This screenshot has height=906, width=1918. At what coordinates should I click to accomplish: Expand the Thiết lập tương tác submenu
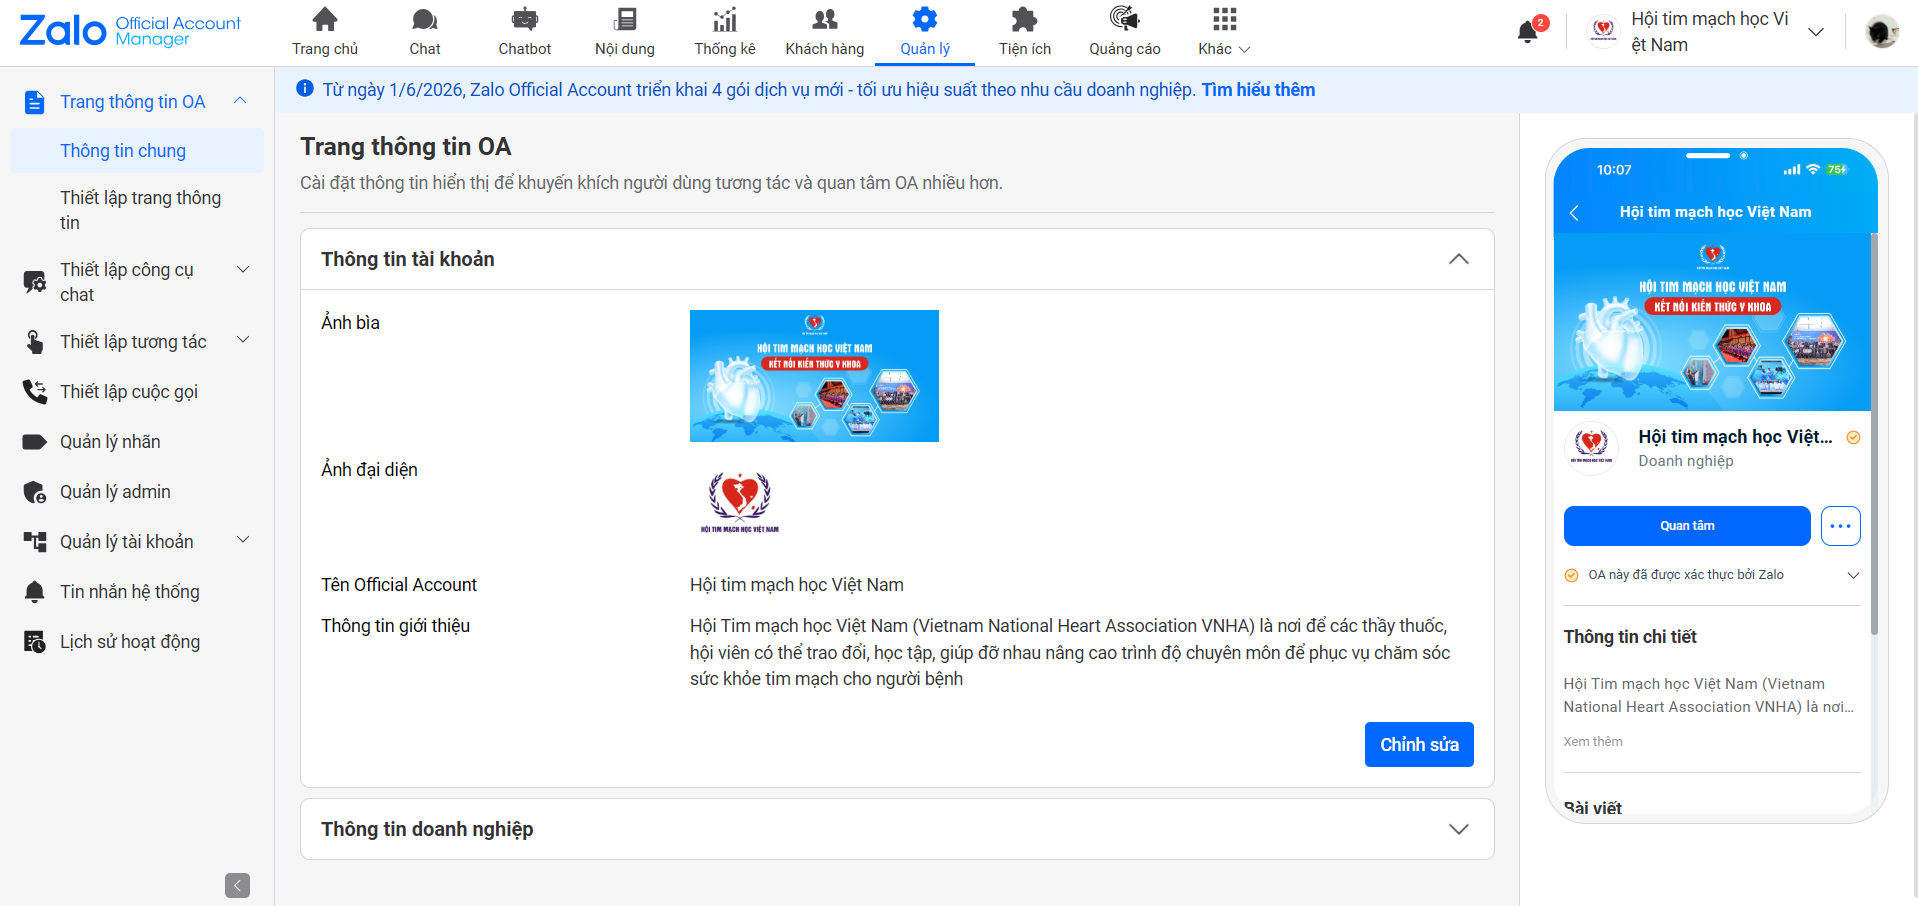click(x=243, y=340)
